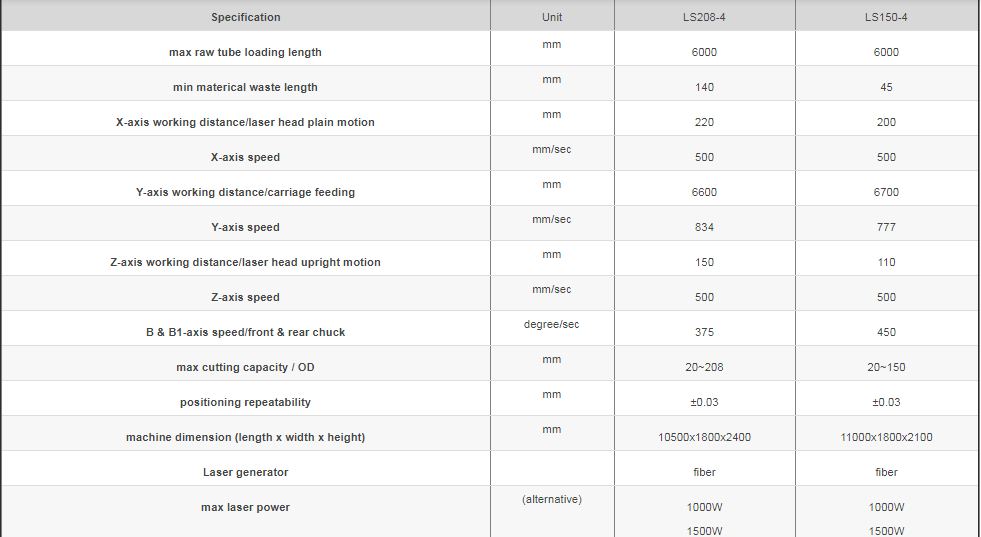Select the LS208-4 column header
The width and height of the screenshot is (981, 537).
pyautogui.click(x=704, y=17)
